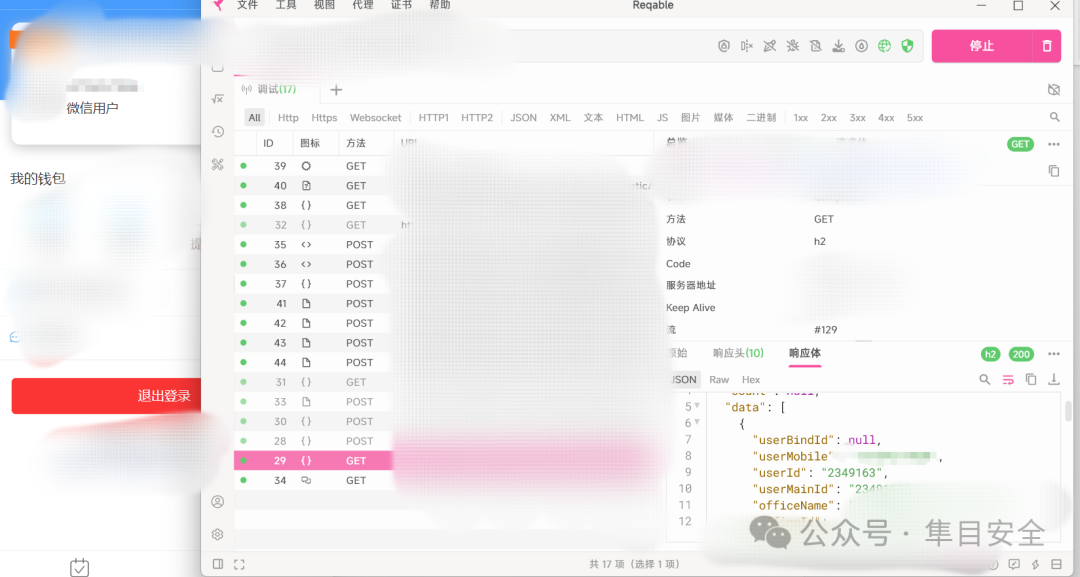Sort by the 方法 column header

point(356,143)
